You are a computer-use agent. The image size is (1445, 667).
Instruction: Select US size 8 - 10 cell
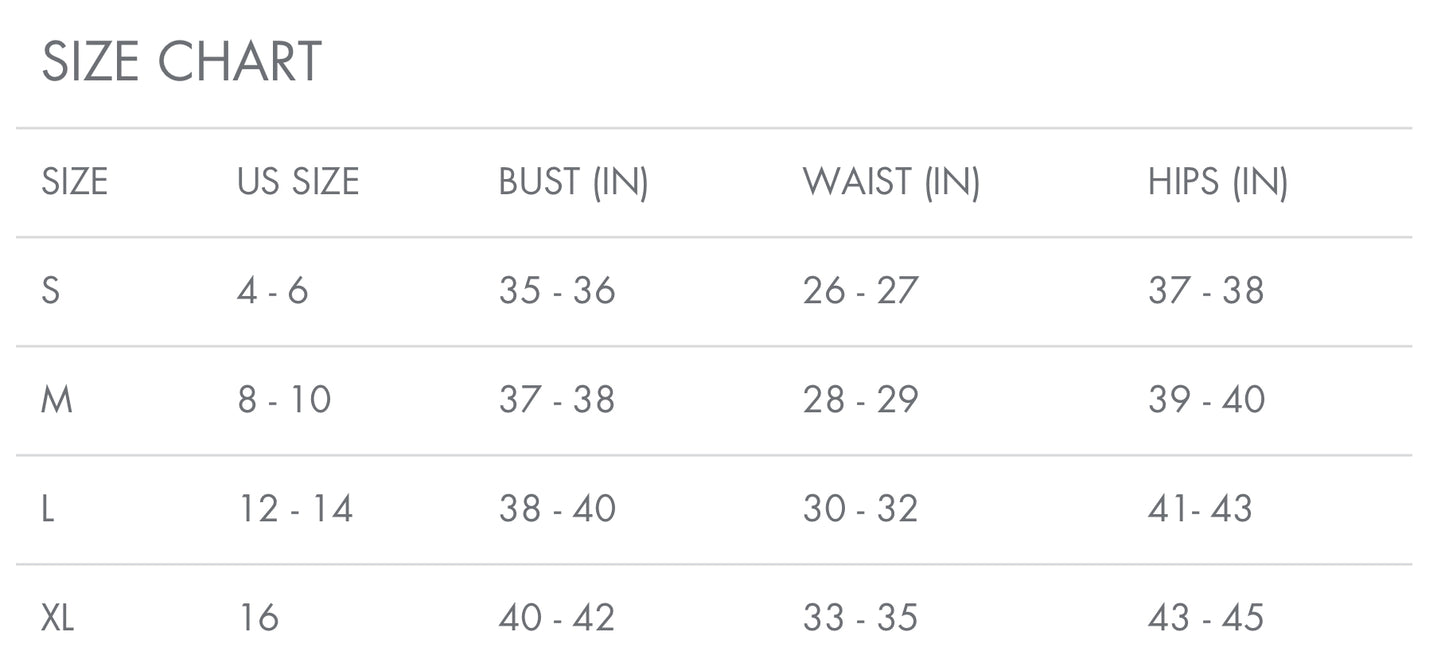coord(284,400)
